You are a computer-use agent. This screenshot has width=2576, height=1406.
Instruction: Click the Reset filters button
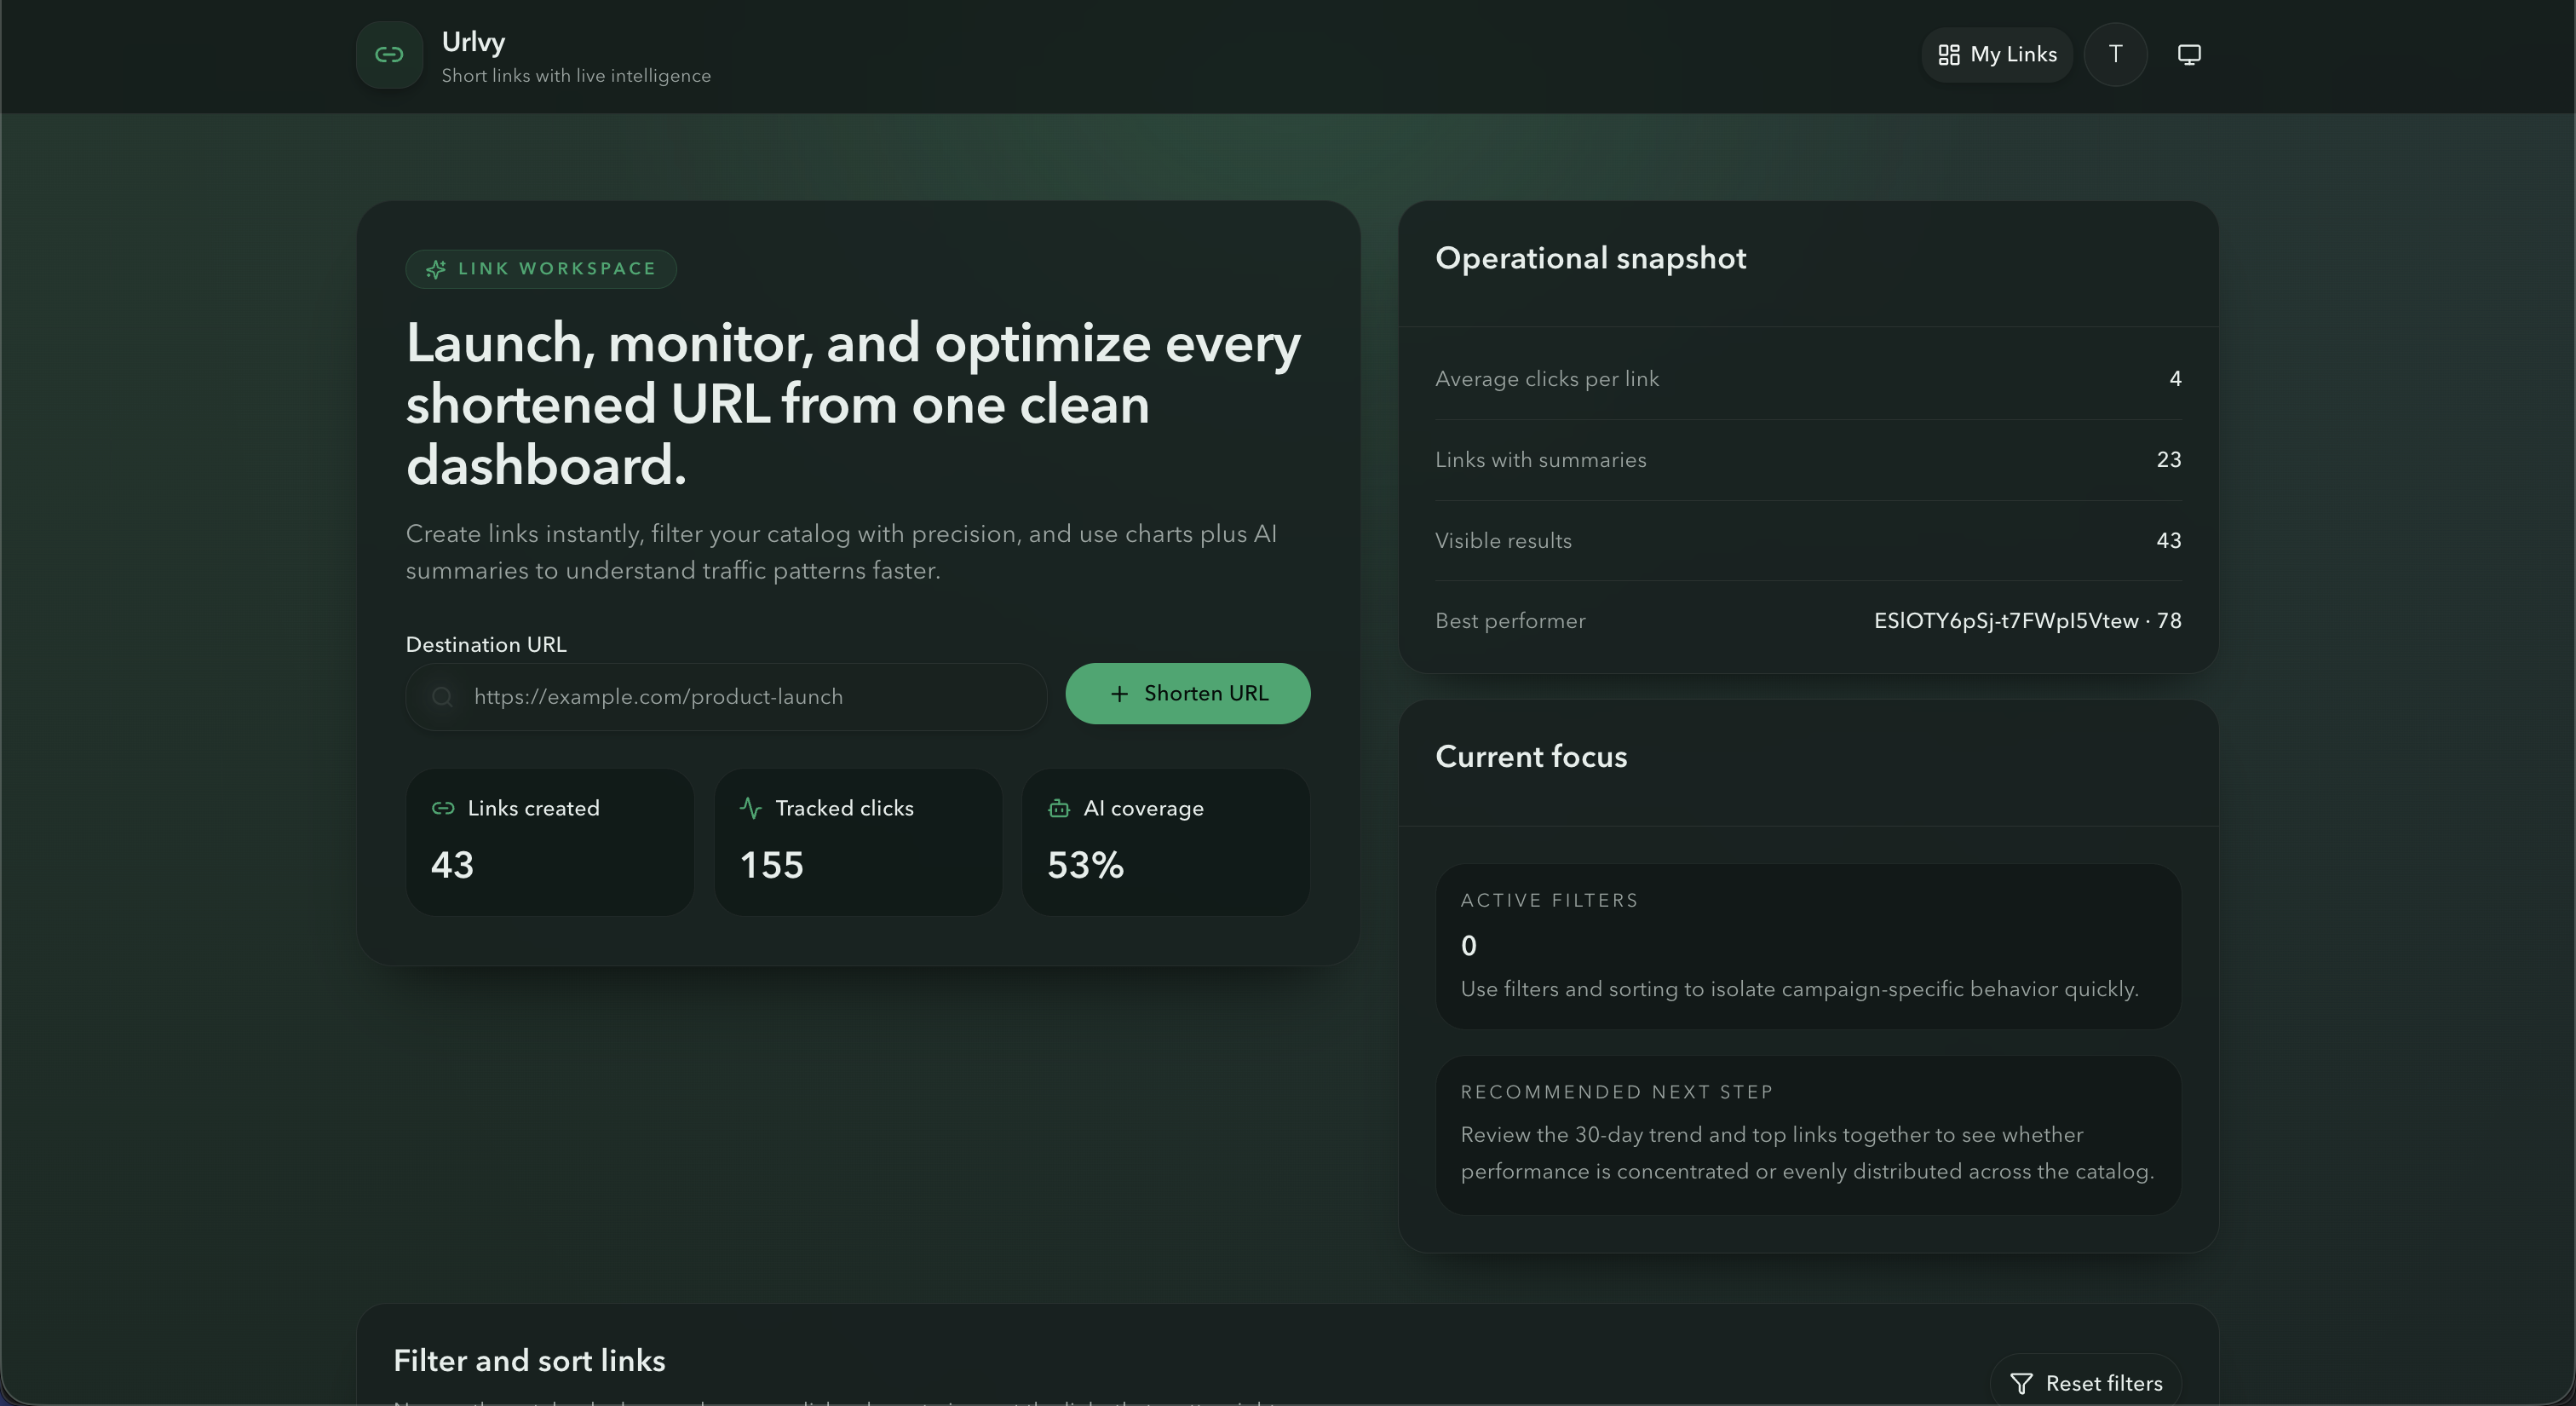coord(2085,1383)
